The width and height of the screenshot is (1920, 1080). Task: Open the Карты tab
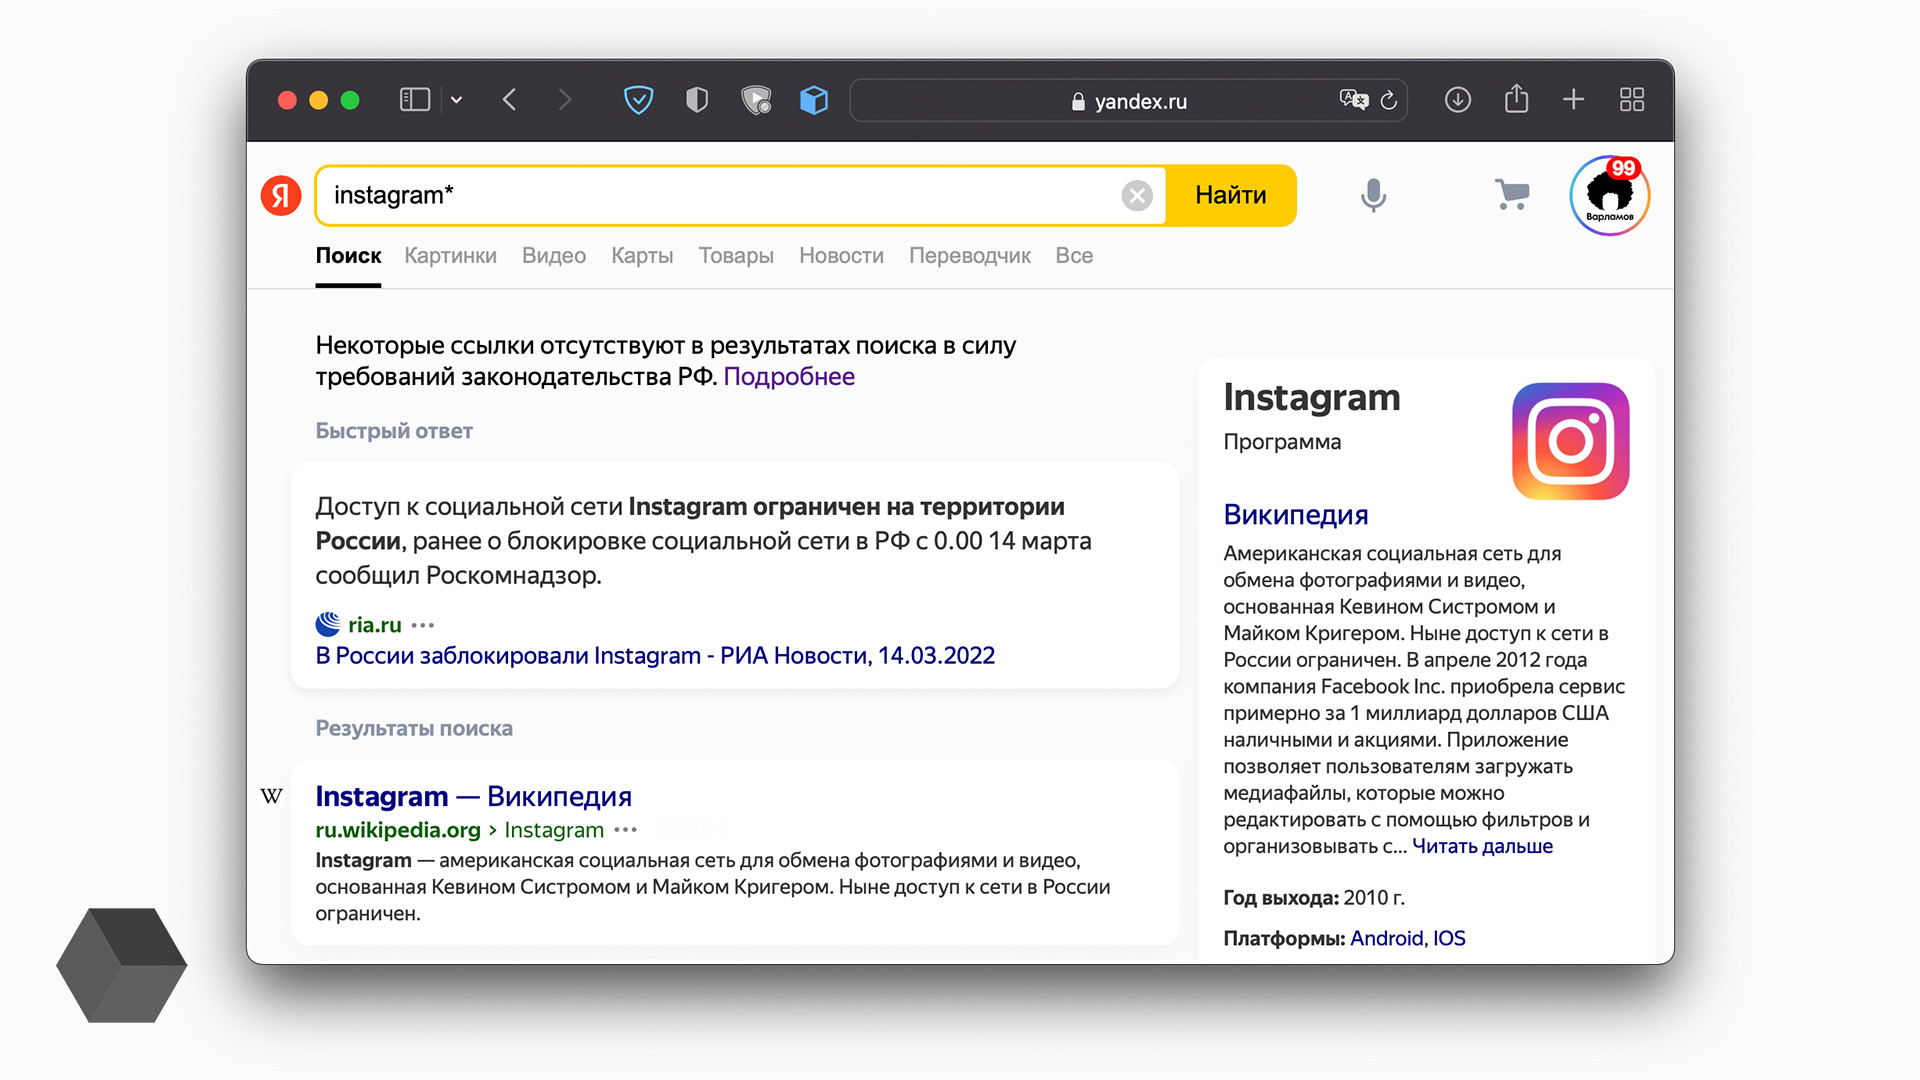click(642, 256)
